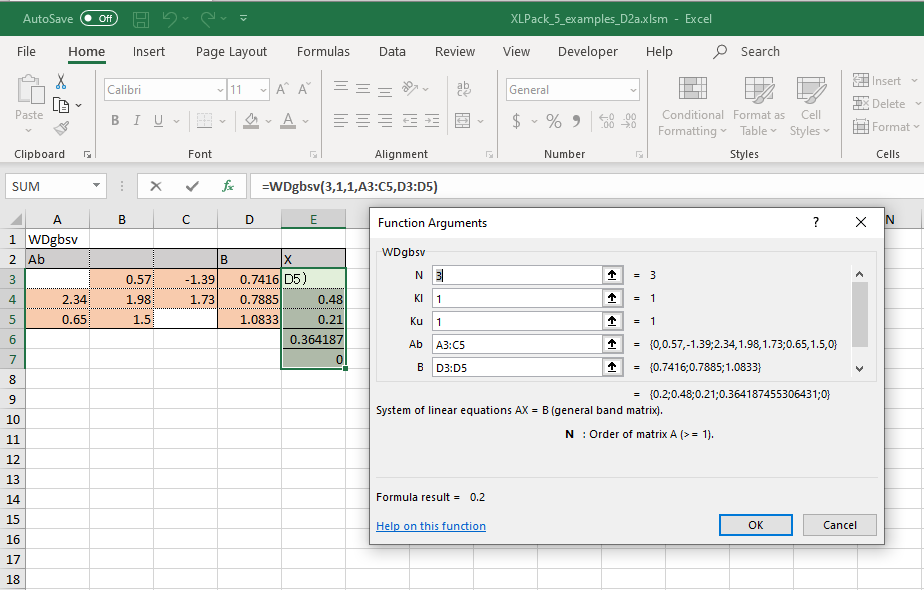The width and height of the screenshot is (924, 590).
Task: Click the Font Color A swatch
Action: click(288, 121)
